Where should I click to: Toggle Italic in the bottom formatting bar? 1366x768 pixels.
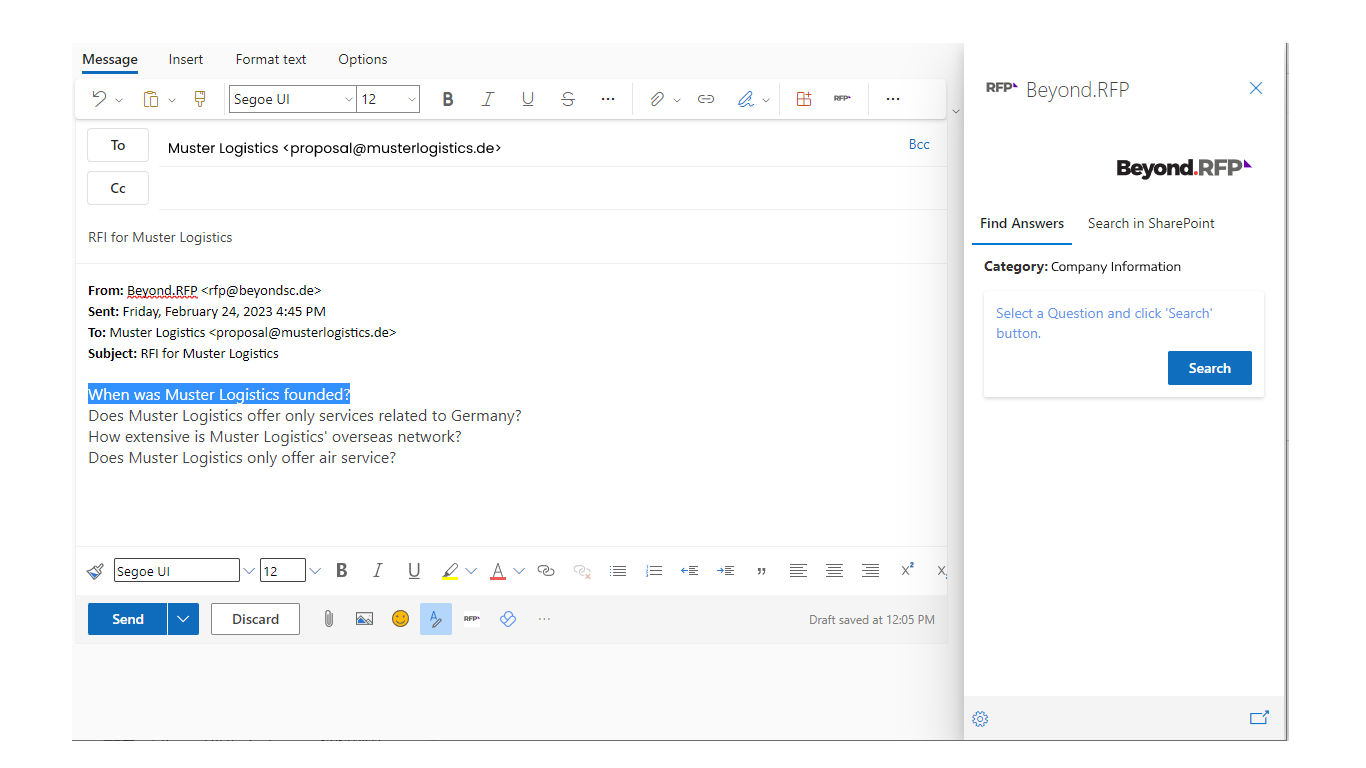click(378, 571)
